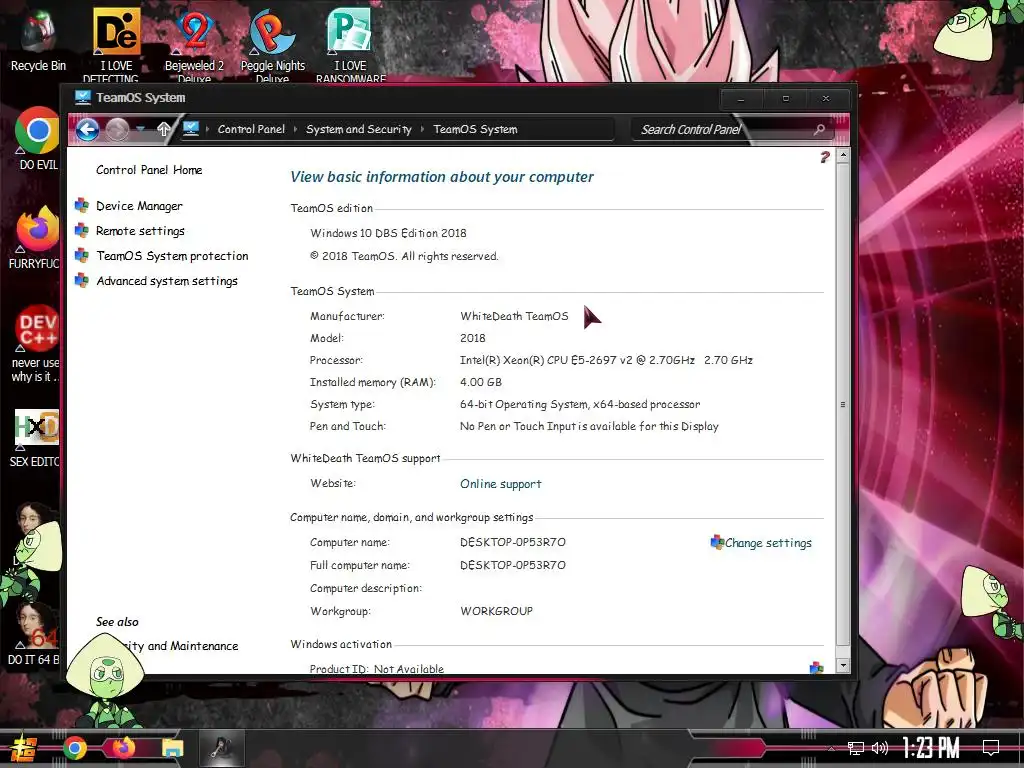Focus the Search Control Panel field
Screen dimensions: 1024x768
722,129
